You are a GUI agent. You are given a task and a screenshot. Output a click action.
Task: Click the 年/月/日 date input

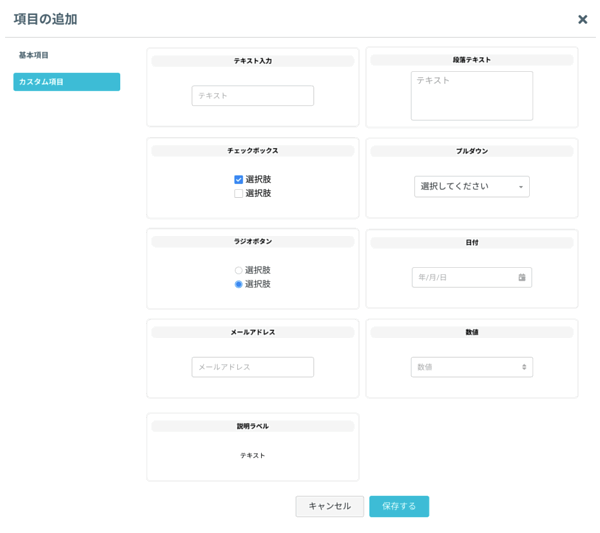click(x=472, y=277)
